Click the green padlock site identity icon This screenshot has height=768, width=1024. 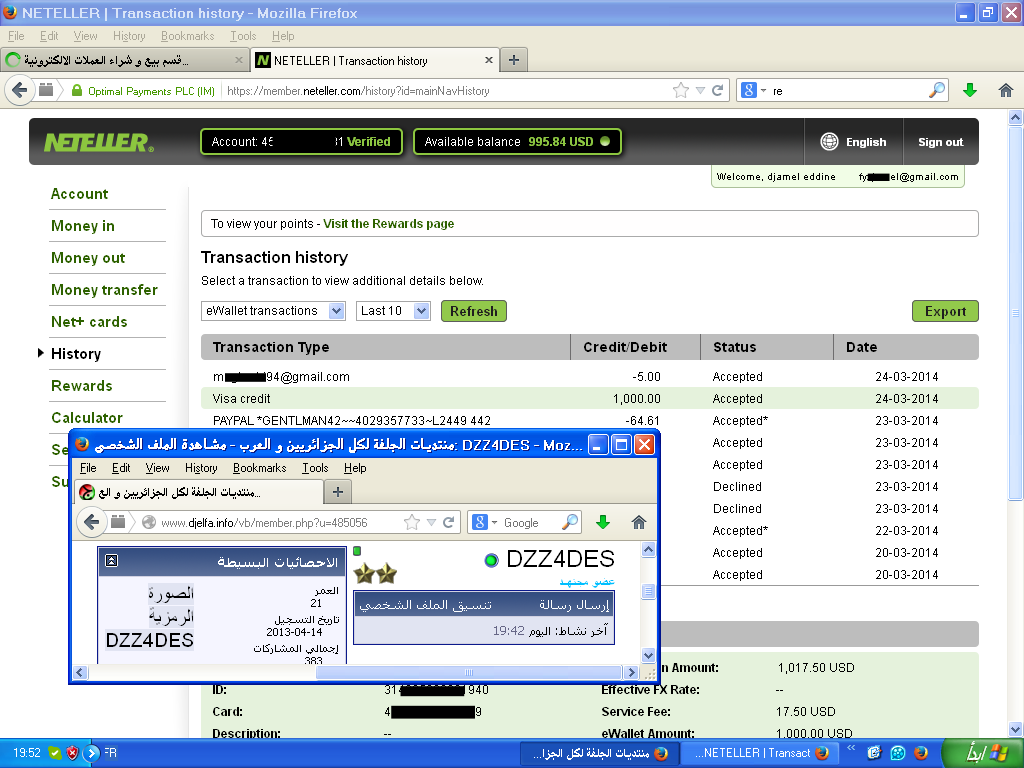pyautogui.click(x=76, y=90)
